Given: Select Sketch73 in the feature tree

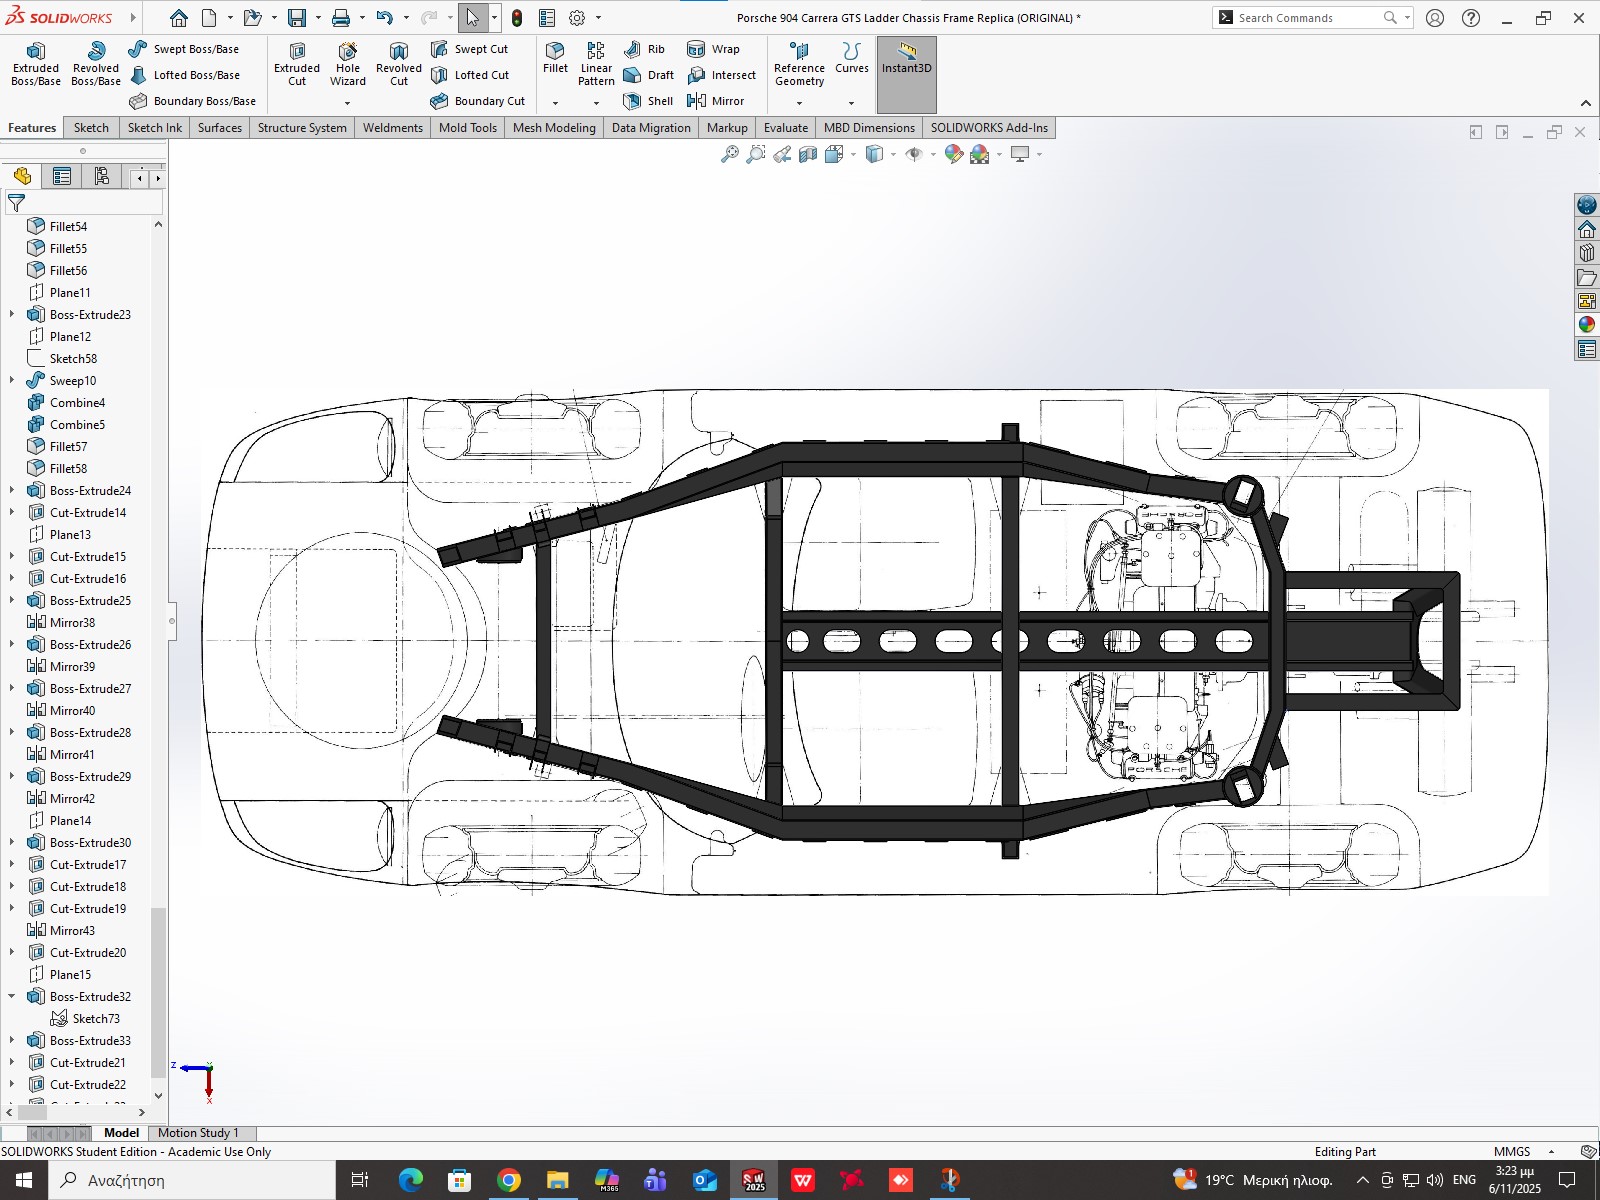Looking at the screenshot, I should pyautogui.click(x=95, y=1018).
